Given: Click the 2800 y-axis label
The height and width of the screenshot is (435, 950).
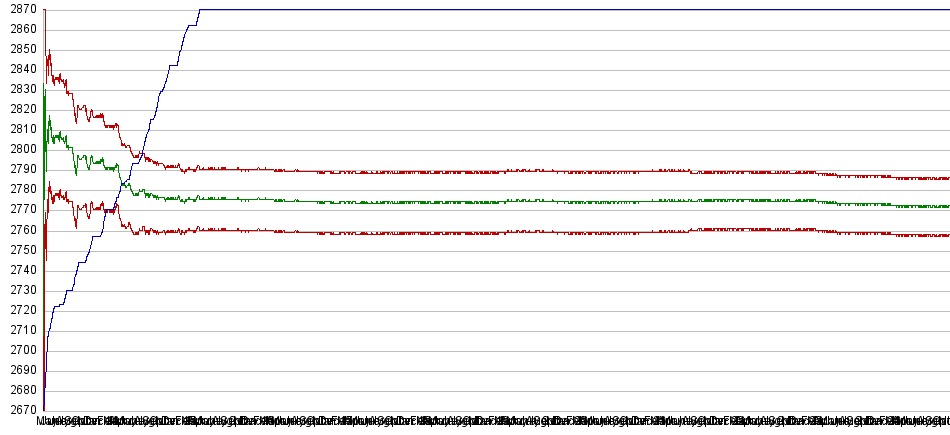Looking at the screenshot, I should [19, 149].
